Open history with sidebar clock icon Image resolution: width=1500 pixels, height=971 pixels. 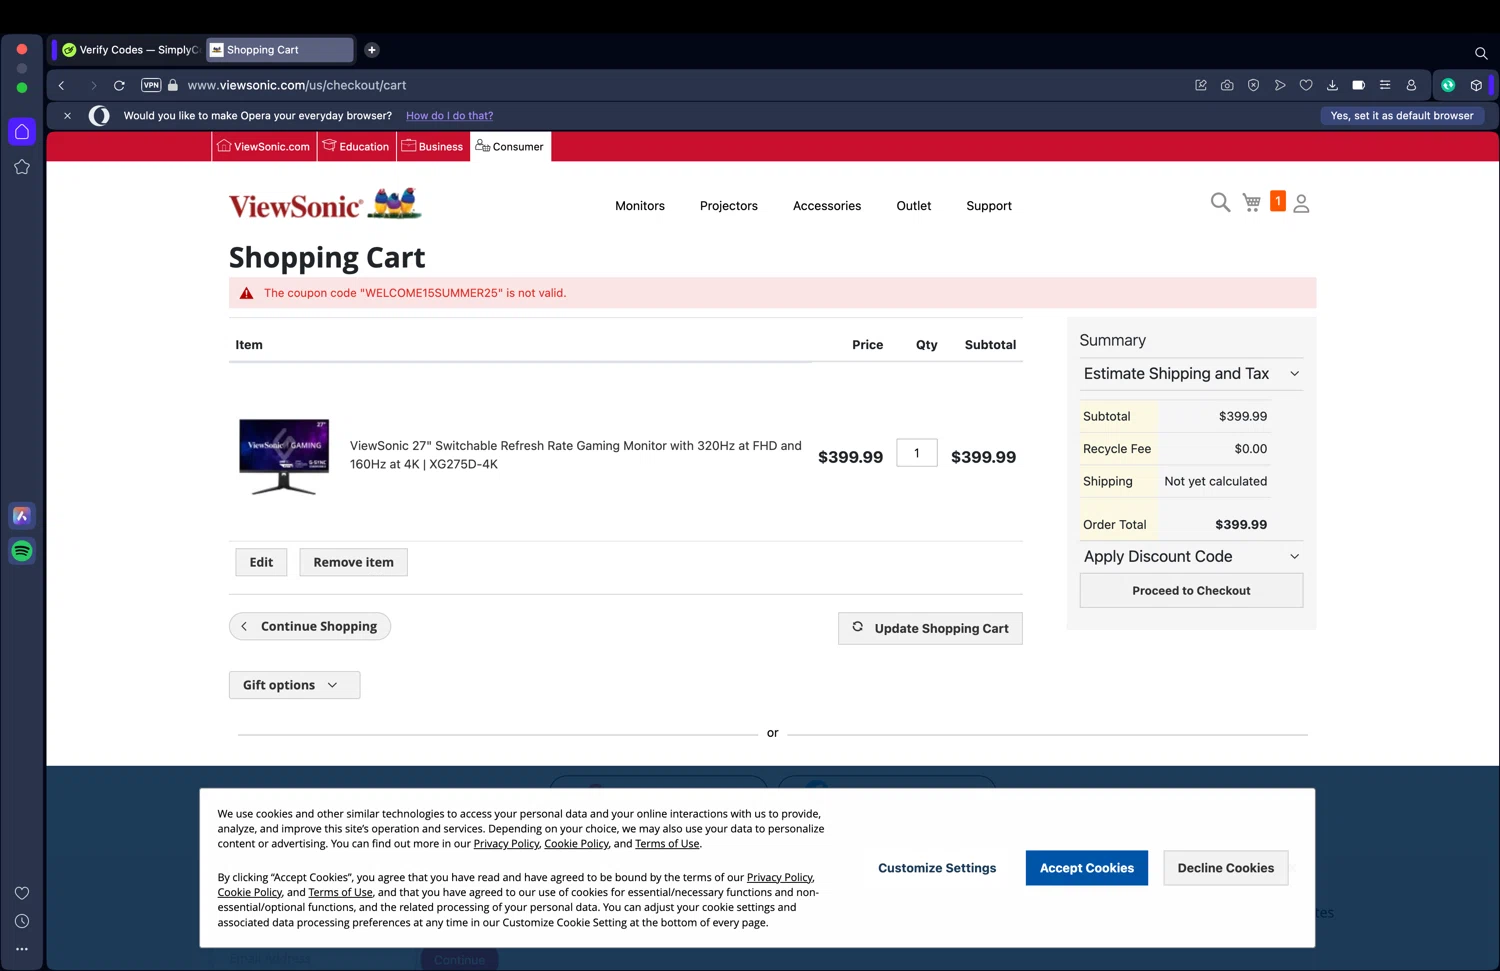point(22,921)
